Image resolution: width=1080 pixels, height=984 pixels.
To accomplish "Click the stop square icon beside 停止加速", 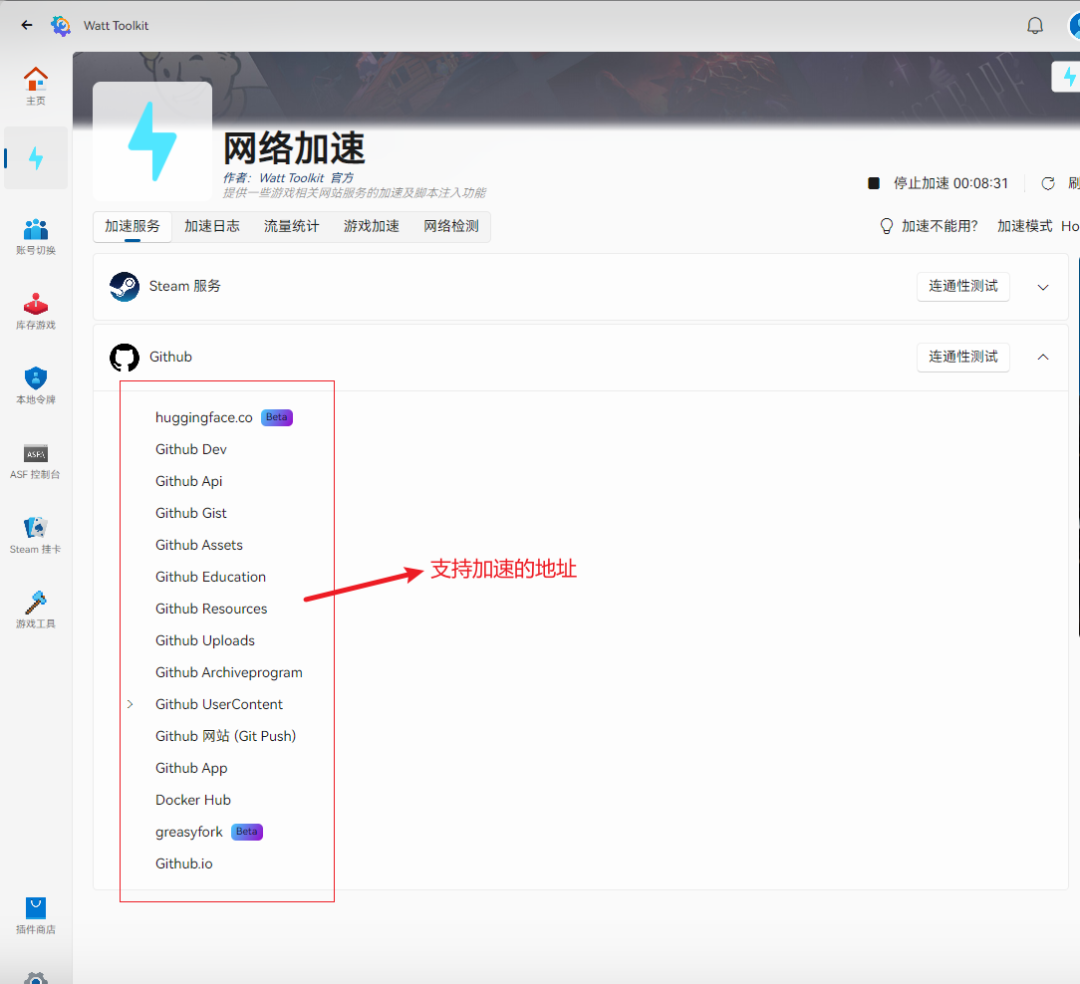I will (x=873, y=183).
